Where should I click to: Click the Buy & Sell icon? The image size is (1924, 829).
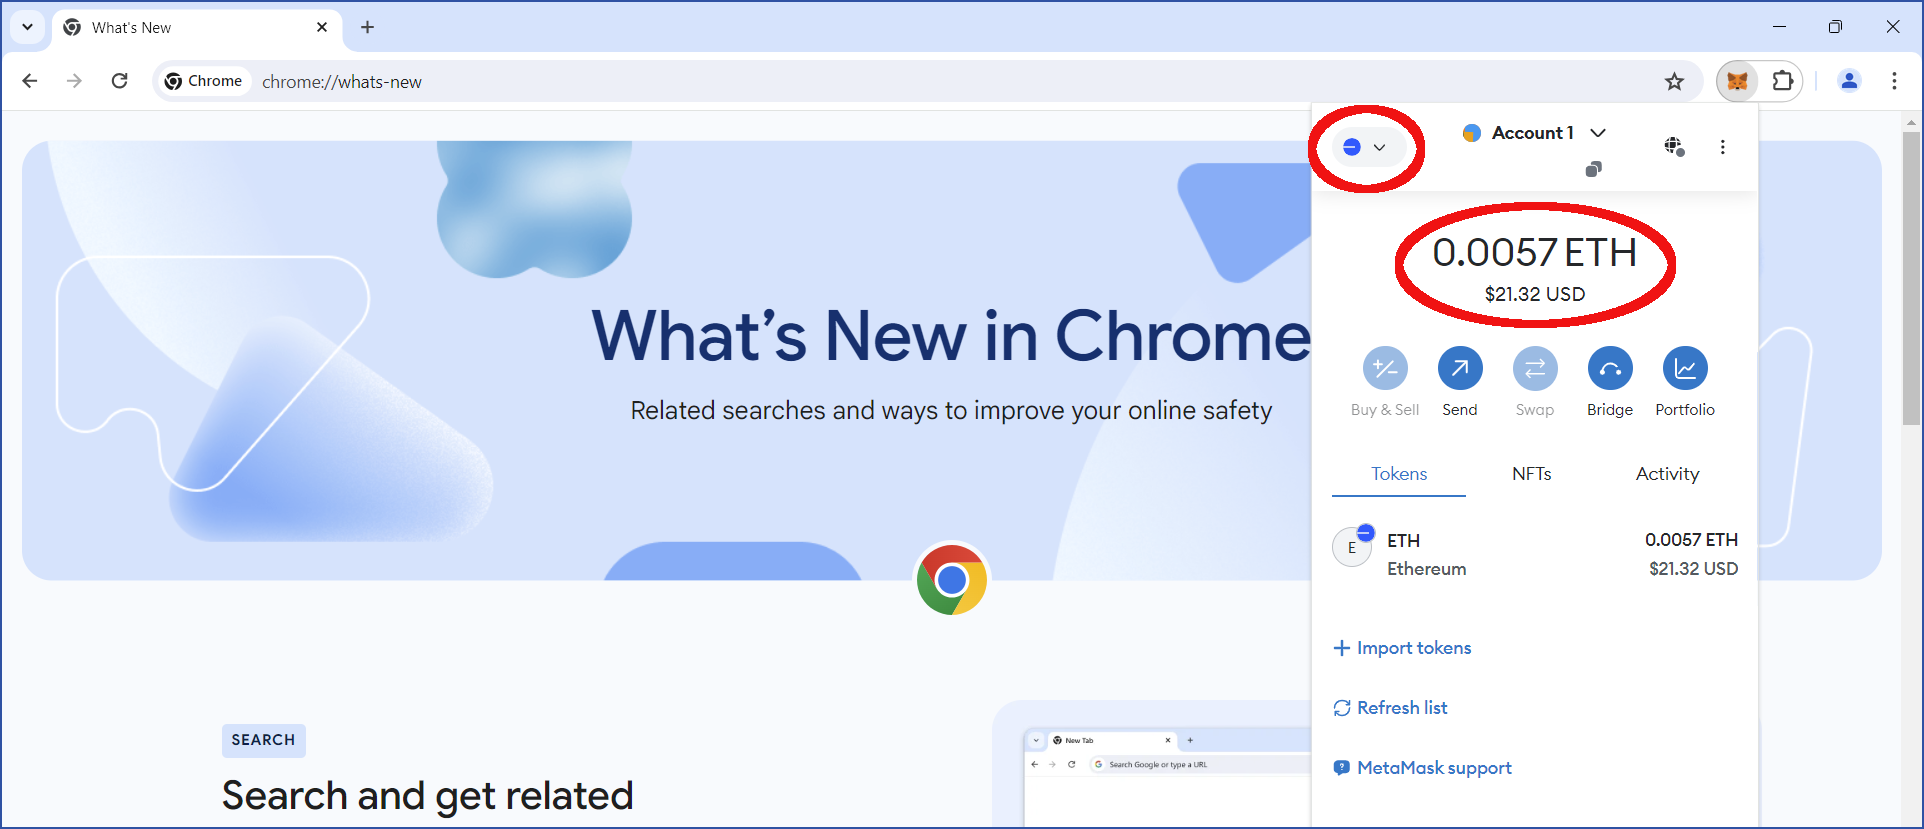coord(1385,369)
